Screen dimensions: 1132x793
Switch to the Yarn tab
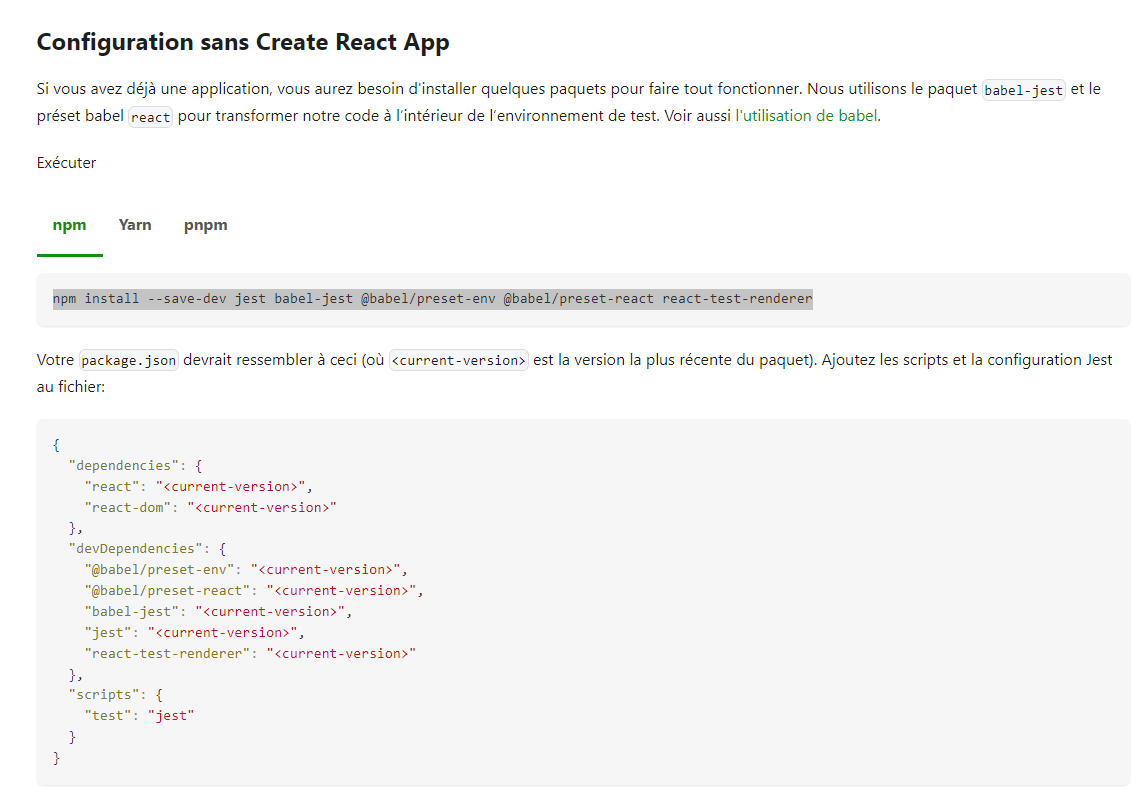click(x=135, y=225)
